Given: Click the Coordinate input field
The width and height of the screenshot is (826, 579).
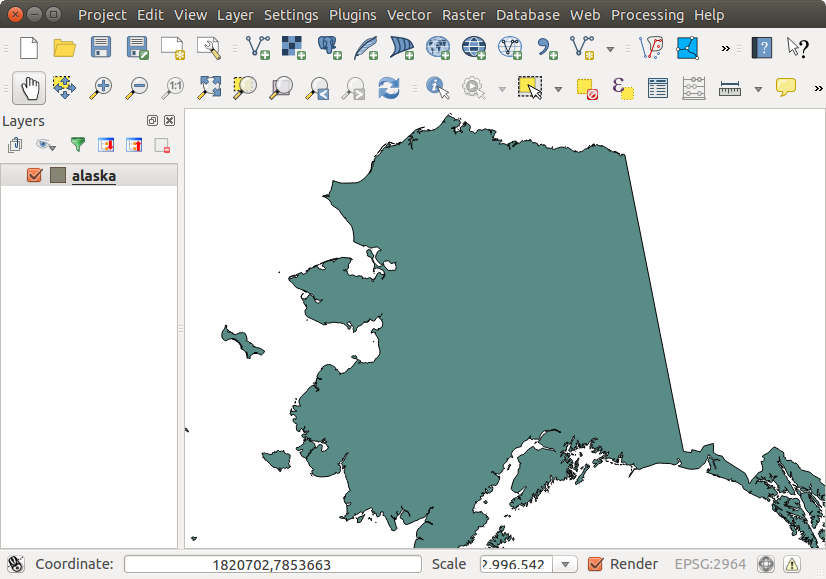Looking at the screenshot, I should [x=272, y=564].
